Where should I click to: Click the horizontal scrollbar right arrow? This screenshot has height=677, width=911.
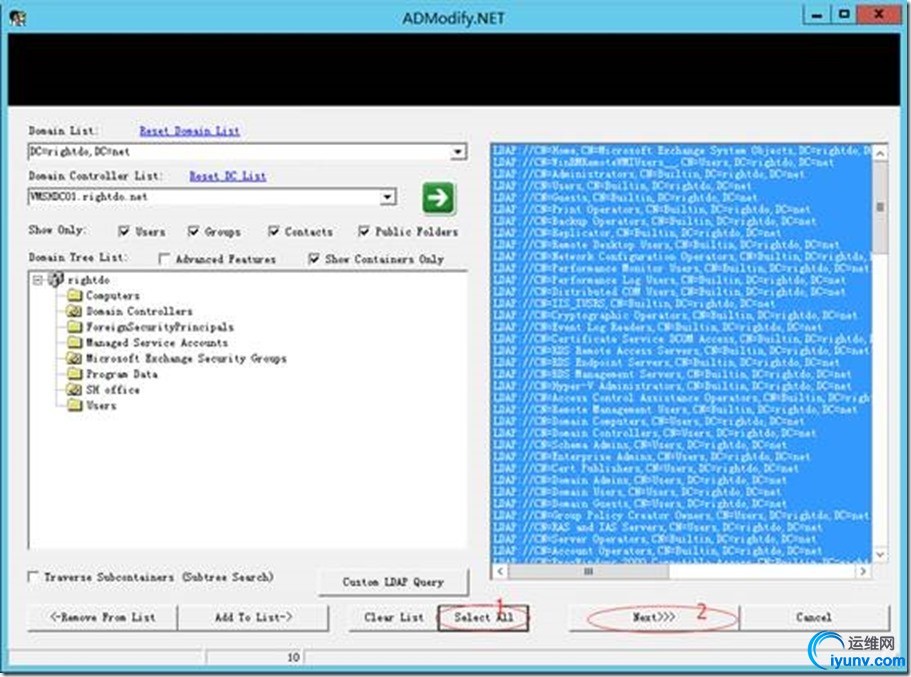point(863,571)
